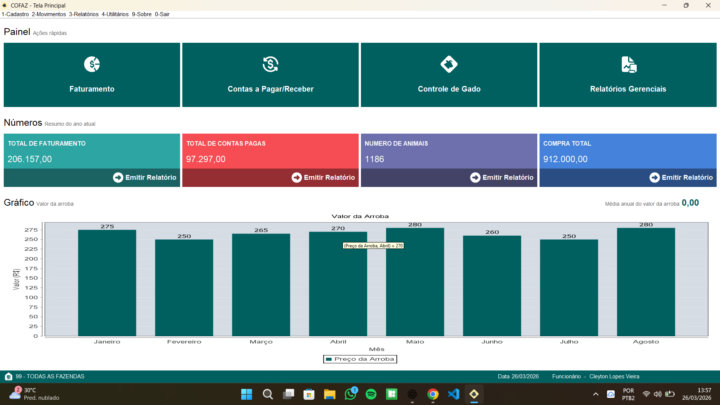Viewport: 720px width, 405px height.
Task: Click the Faturamento dollar-chart icon
Action: pyautogui.click(x=92, y=64)
